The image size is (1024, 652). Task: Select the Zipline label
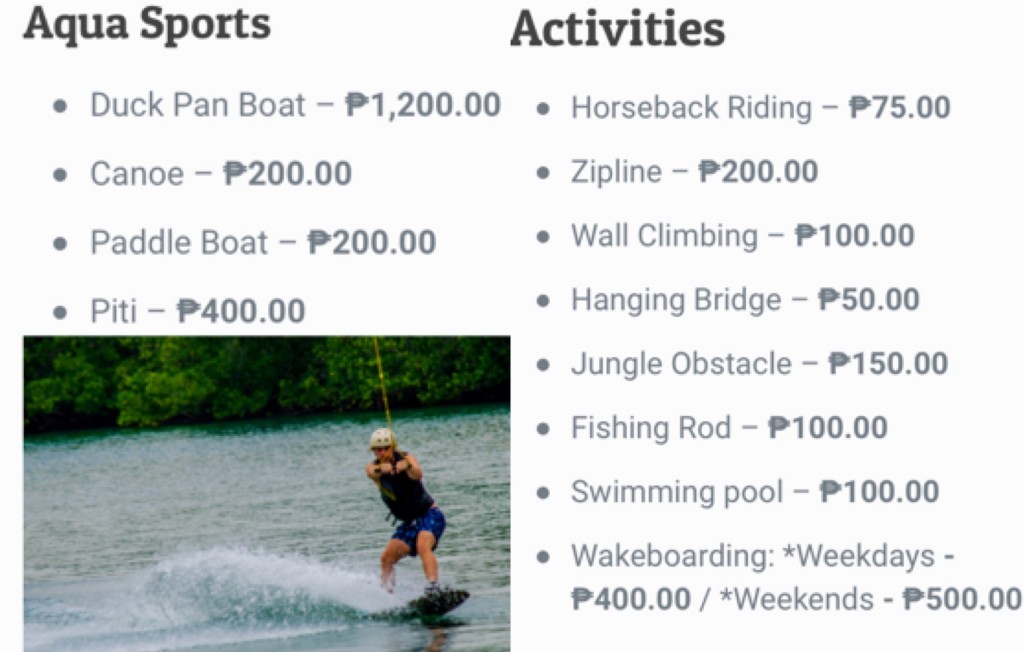click(x=616, y=172)
